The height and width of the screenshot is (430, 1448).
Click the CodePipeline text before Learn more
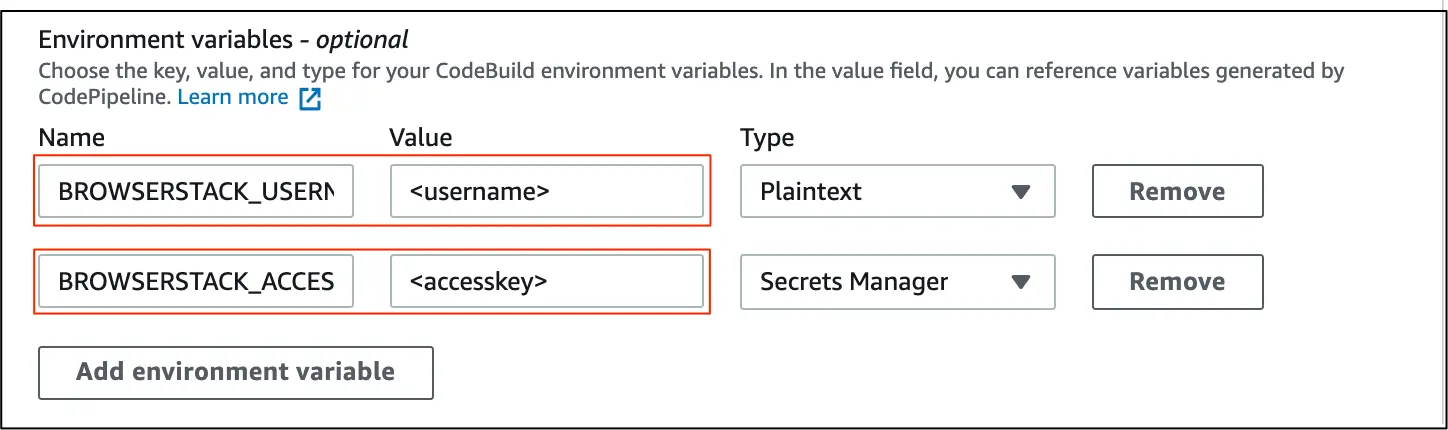[104, 98]
